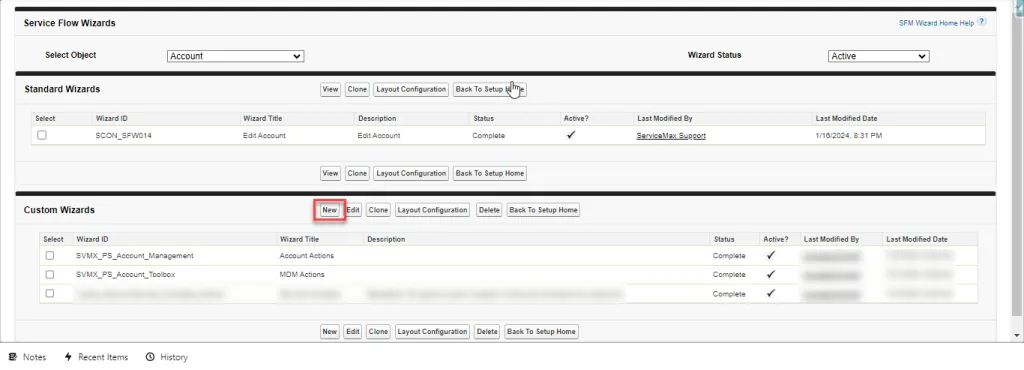This screenshot has height=370, width=1024.
Task: Click bottom New button under Custom Wizards table
Action: (330, 331)
